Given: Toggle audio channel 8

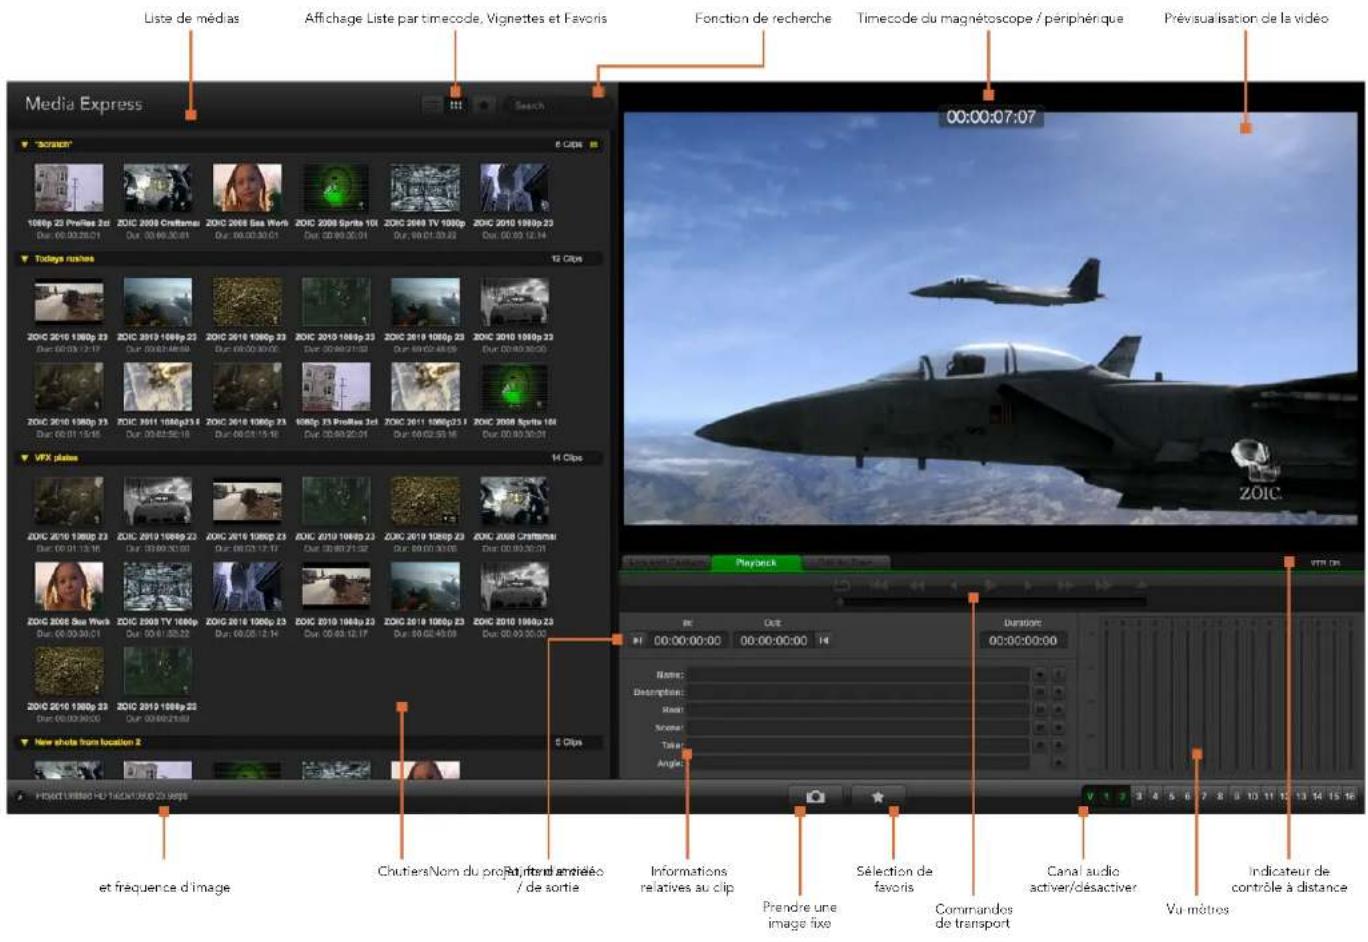Looking at the screenshot, I should (1220, 797).
